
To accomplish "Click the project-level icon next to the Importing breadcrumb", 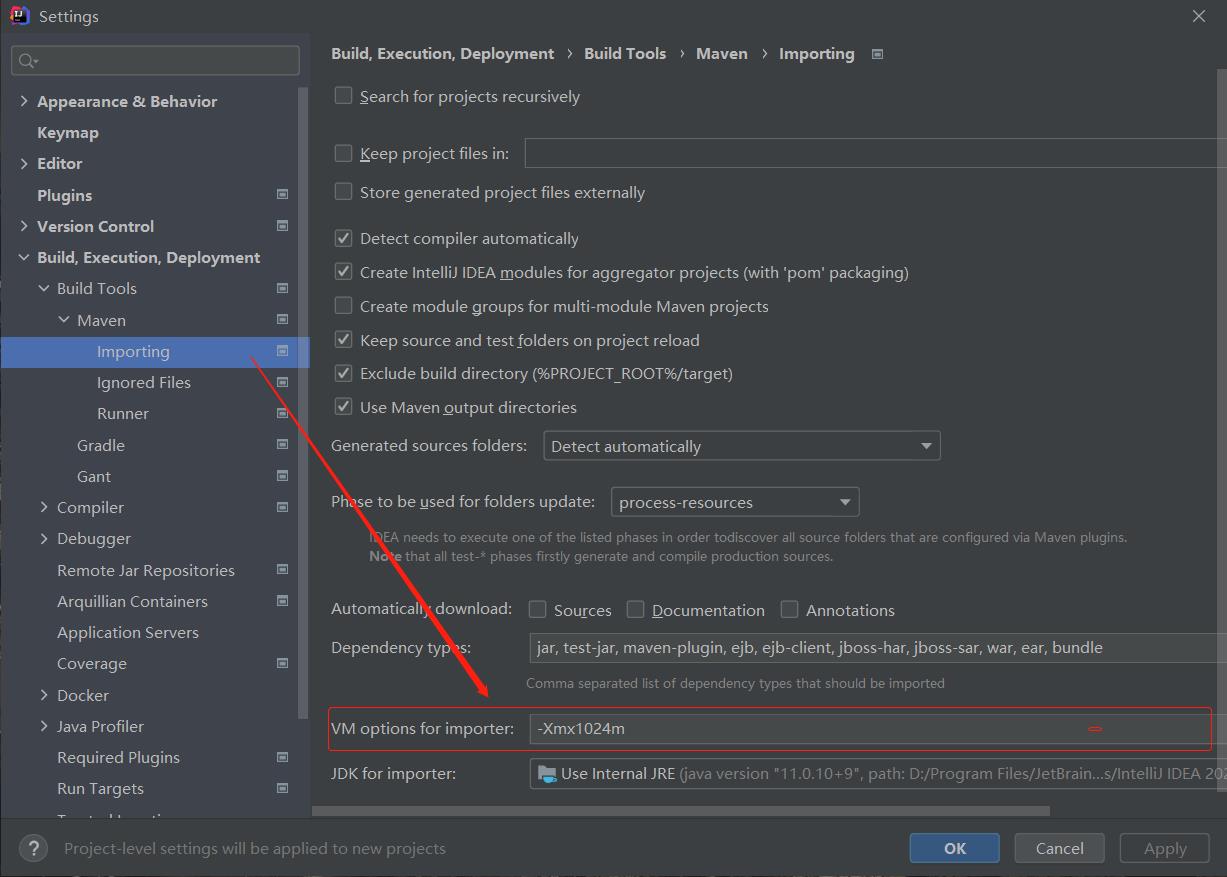I will tap(877, 54).
